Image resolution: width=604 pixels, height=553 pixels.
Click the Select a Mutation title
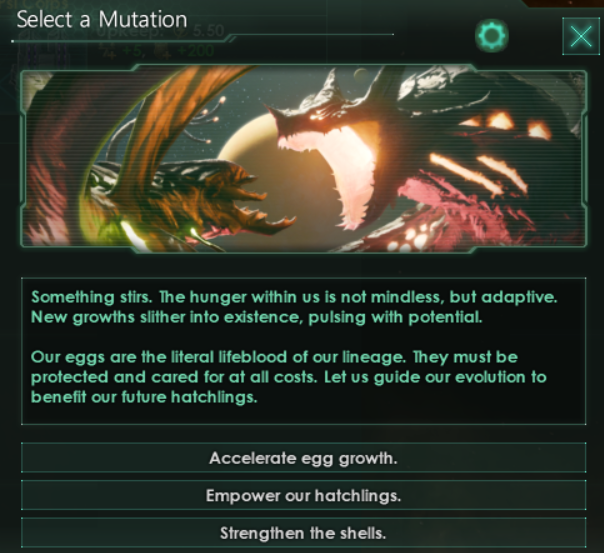click(101, 19)
